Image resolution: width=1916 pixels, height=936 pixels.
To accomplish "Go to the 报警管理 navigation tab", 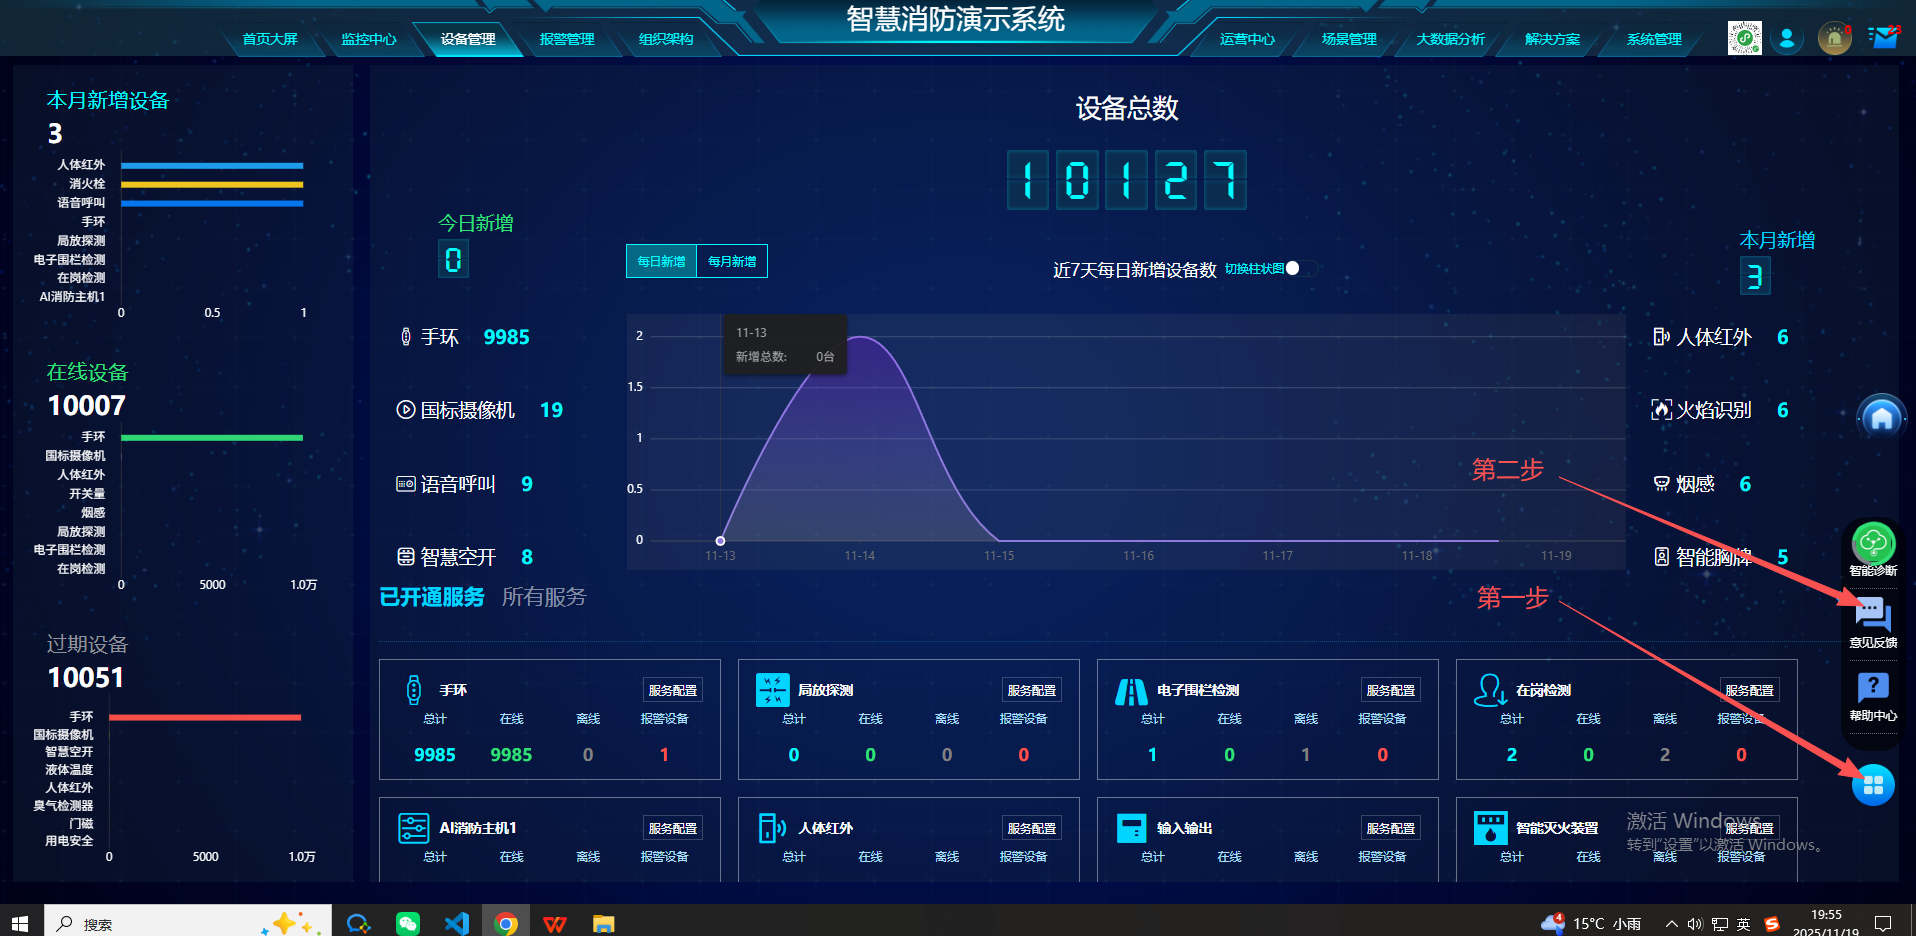I will [x=567, y=39].
